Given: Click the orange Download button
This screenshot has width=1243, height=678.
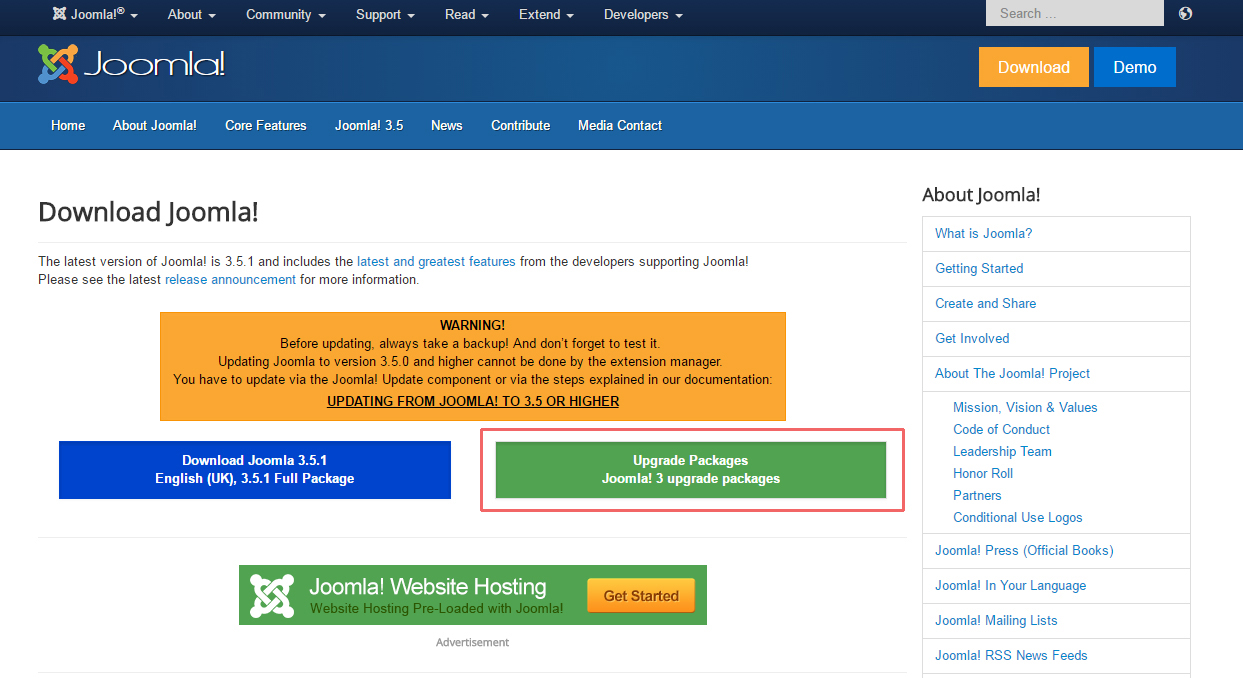Looking at the screenshot, I should [x=1034, y=67].
